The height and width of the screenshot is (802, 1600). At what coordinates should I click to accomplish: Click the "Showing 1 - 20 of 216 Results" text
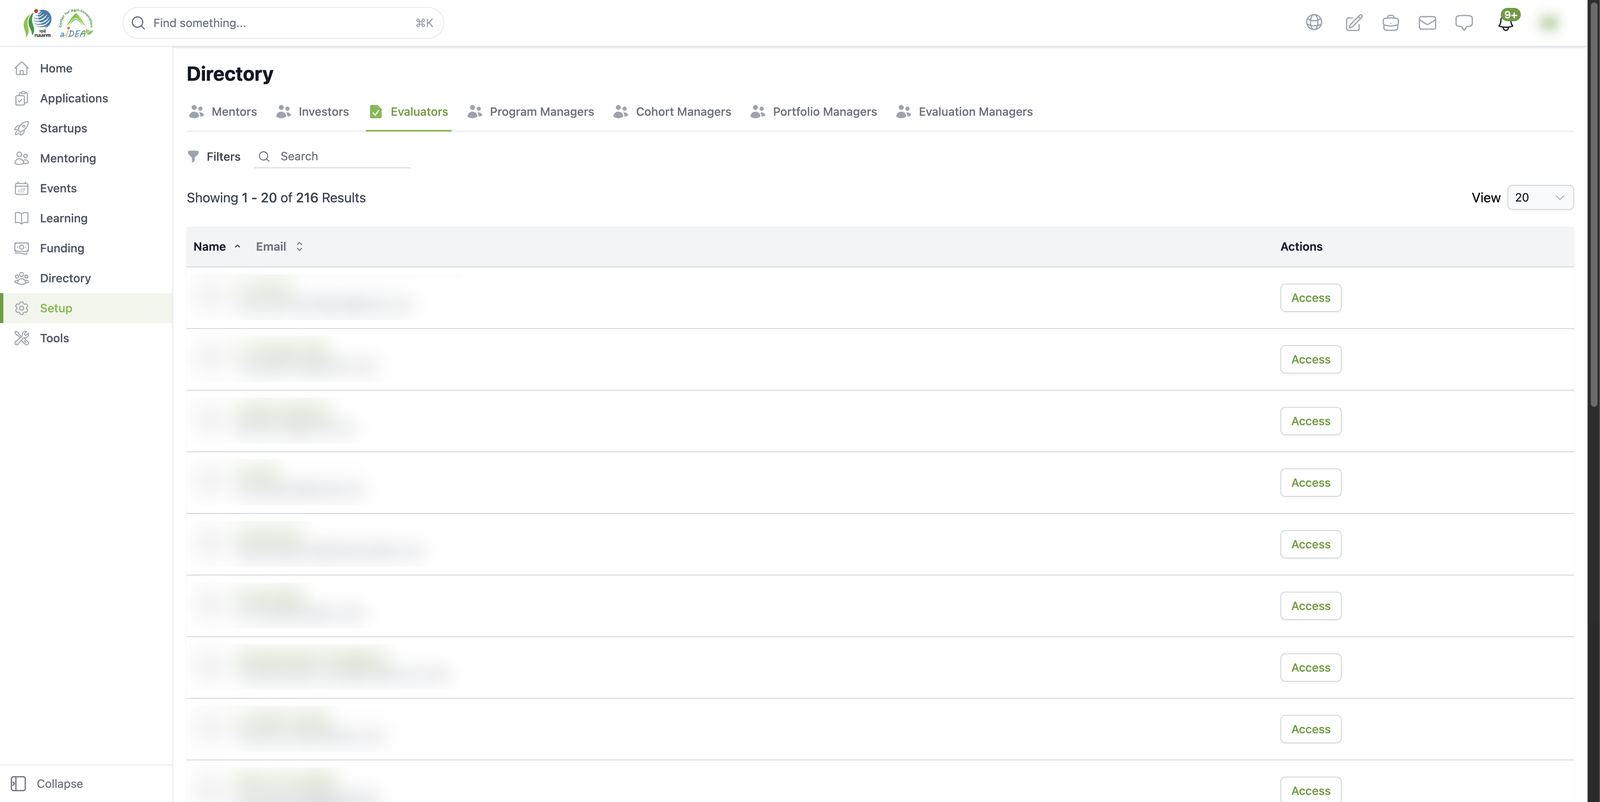[x=276, y=198]
